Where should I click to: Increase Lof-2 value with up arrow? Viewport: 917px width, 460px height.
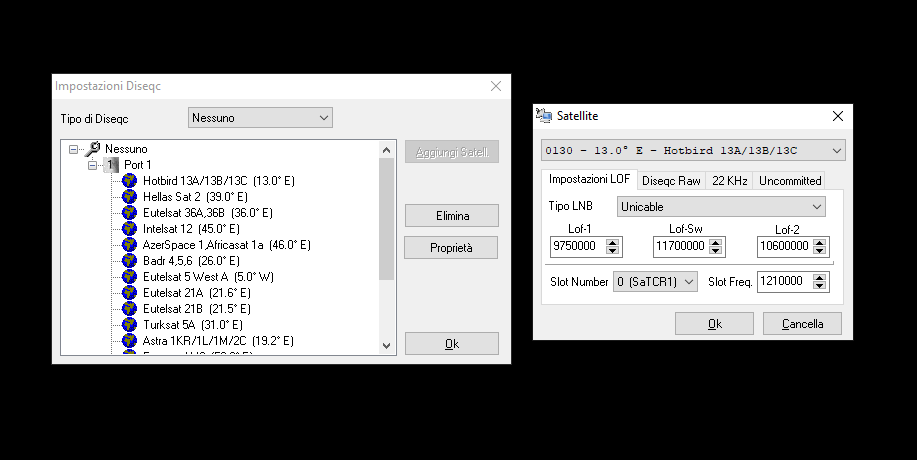tap(819, 243)
